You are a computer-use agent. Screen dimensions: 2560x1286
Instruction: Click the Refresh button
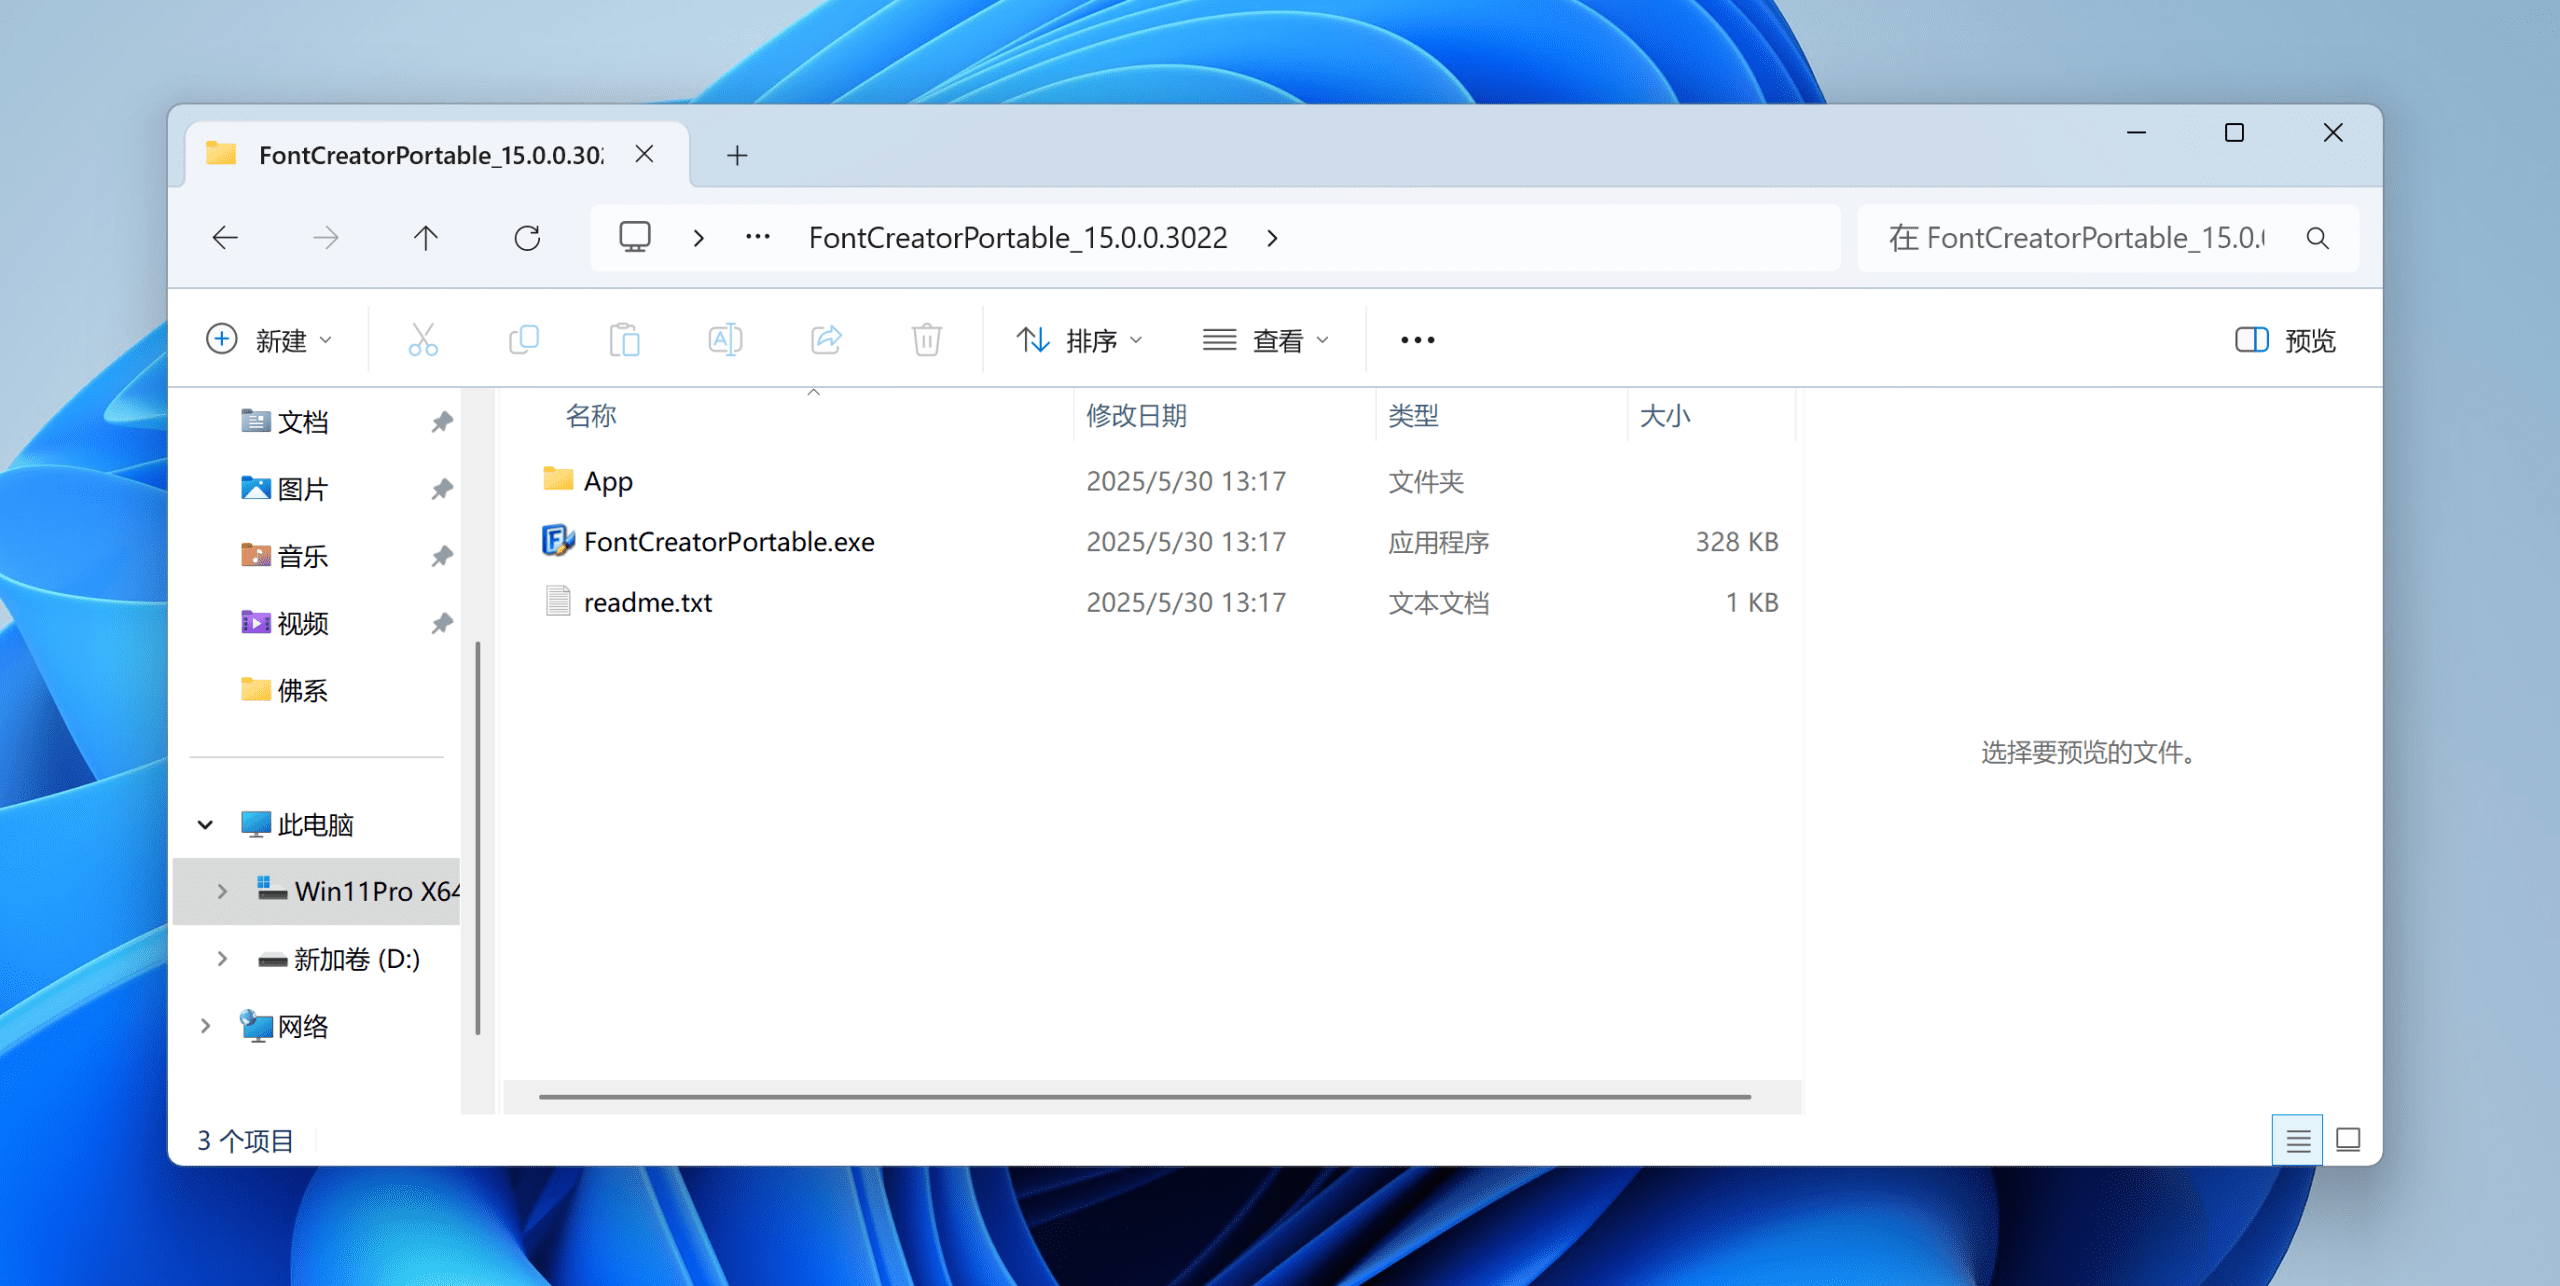527,238
